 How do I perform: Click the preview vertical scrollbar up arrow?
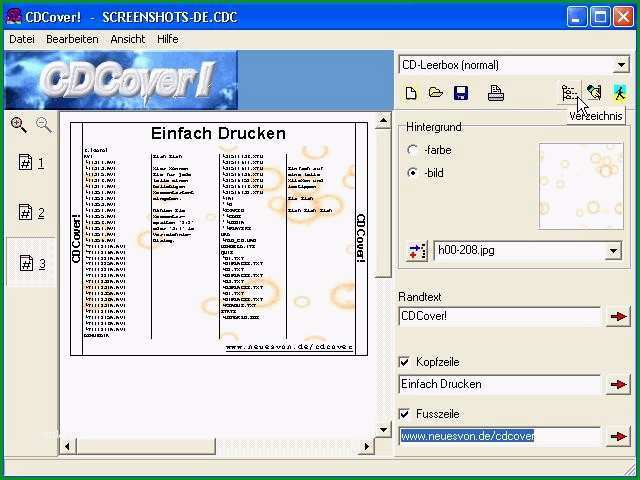click(383, 120)
